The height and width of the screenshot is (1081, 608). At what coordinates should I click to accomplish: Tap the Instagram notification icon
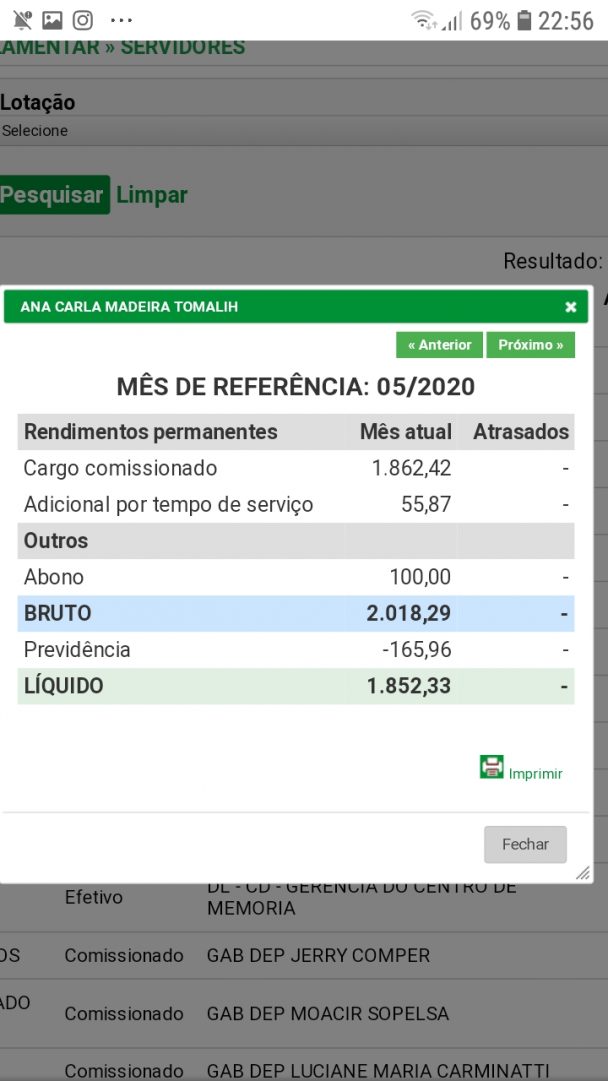pyautogui.click(x=83, y=20)
